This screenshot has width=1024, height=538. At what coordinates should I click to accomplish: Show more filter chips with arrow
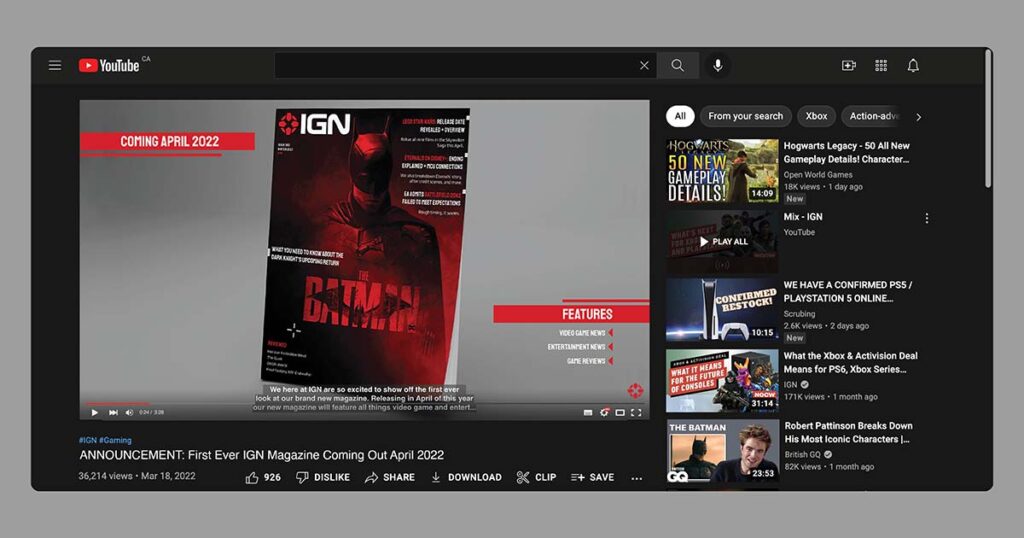pyautogui.click(x=919, y=117)
